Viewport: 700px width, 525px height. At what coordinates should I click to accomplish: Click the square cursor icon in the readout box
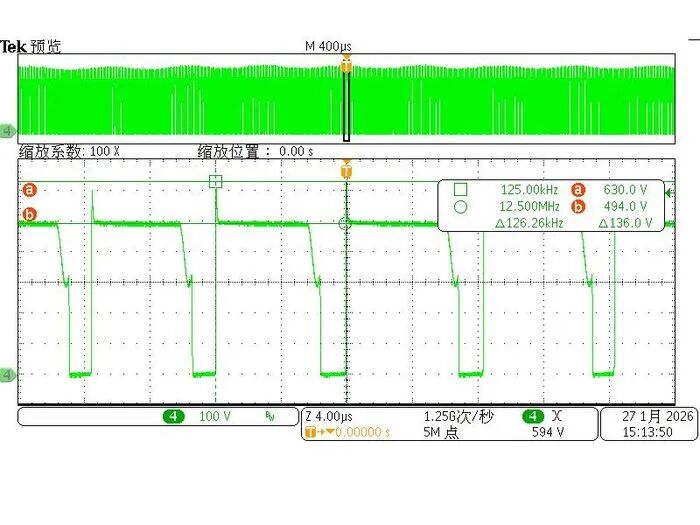tap(461, 190)
